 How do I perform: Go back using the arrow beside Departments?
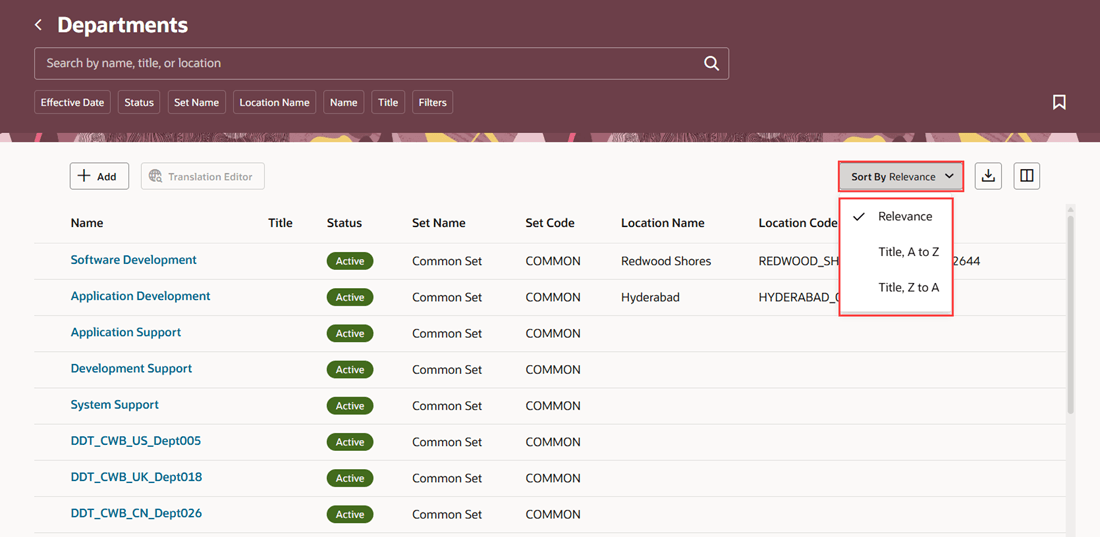coord(39,25)
